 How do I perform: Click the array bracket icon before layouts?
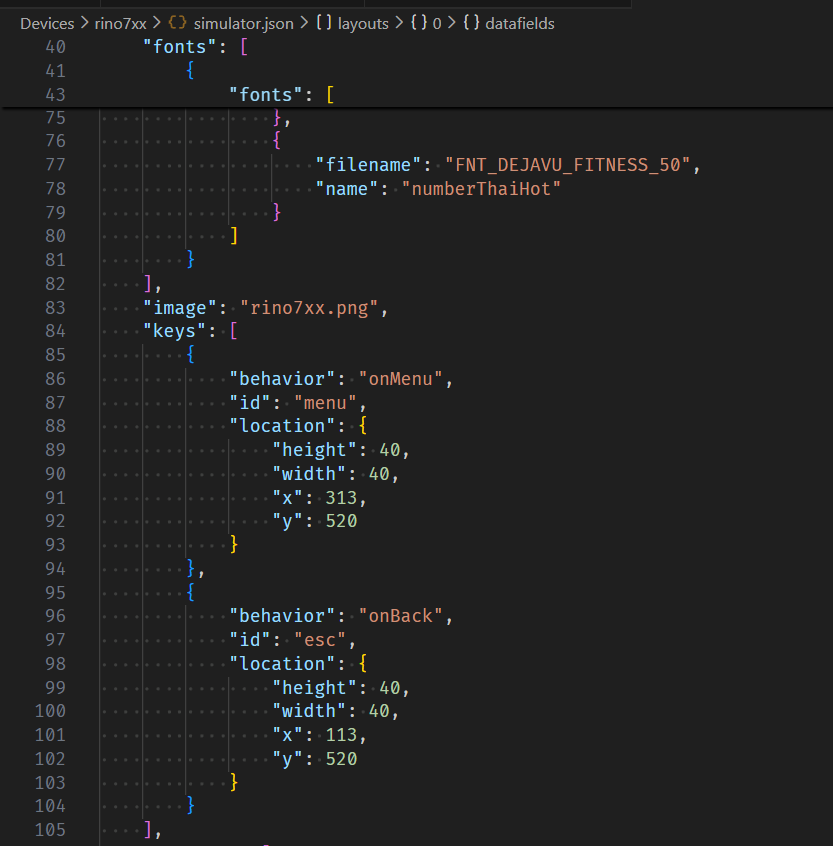tap(324, 23)
